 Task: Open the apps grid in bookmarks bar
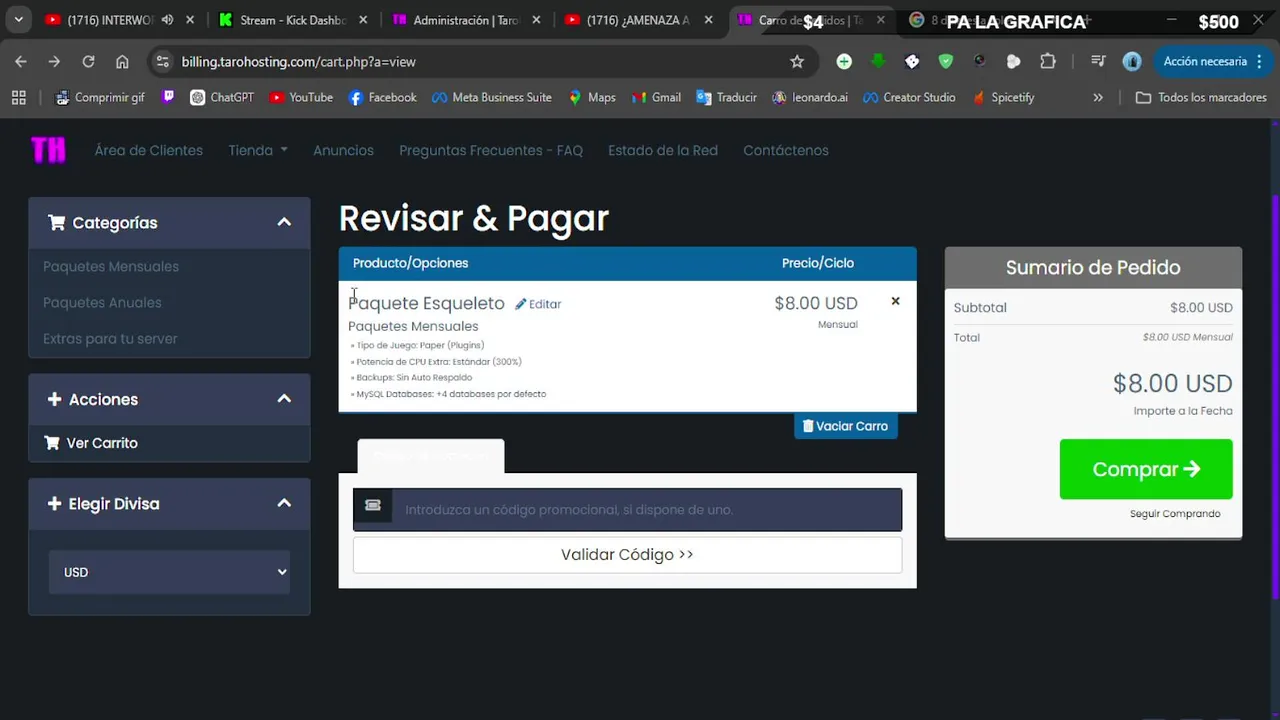(x=18, y=97)
